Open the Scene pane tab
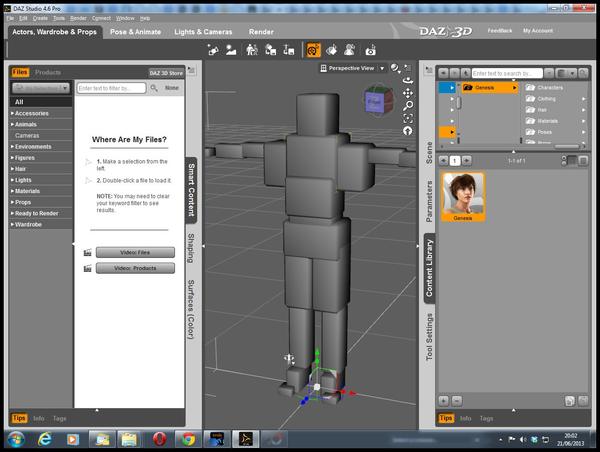600x452 pixels. click(429, 153)
